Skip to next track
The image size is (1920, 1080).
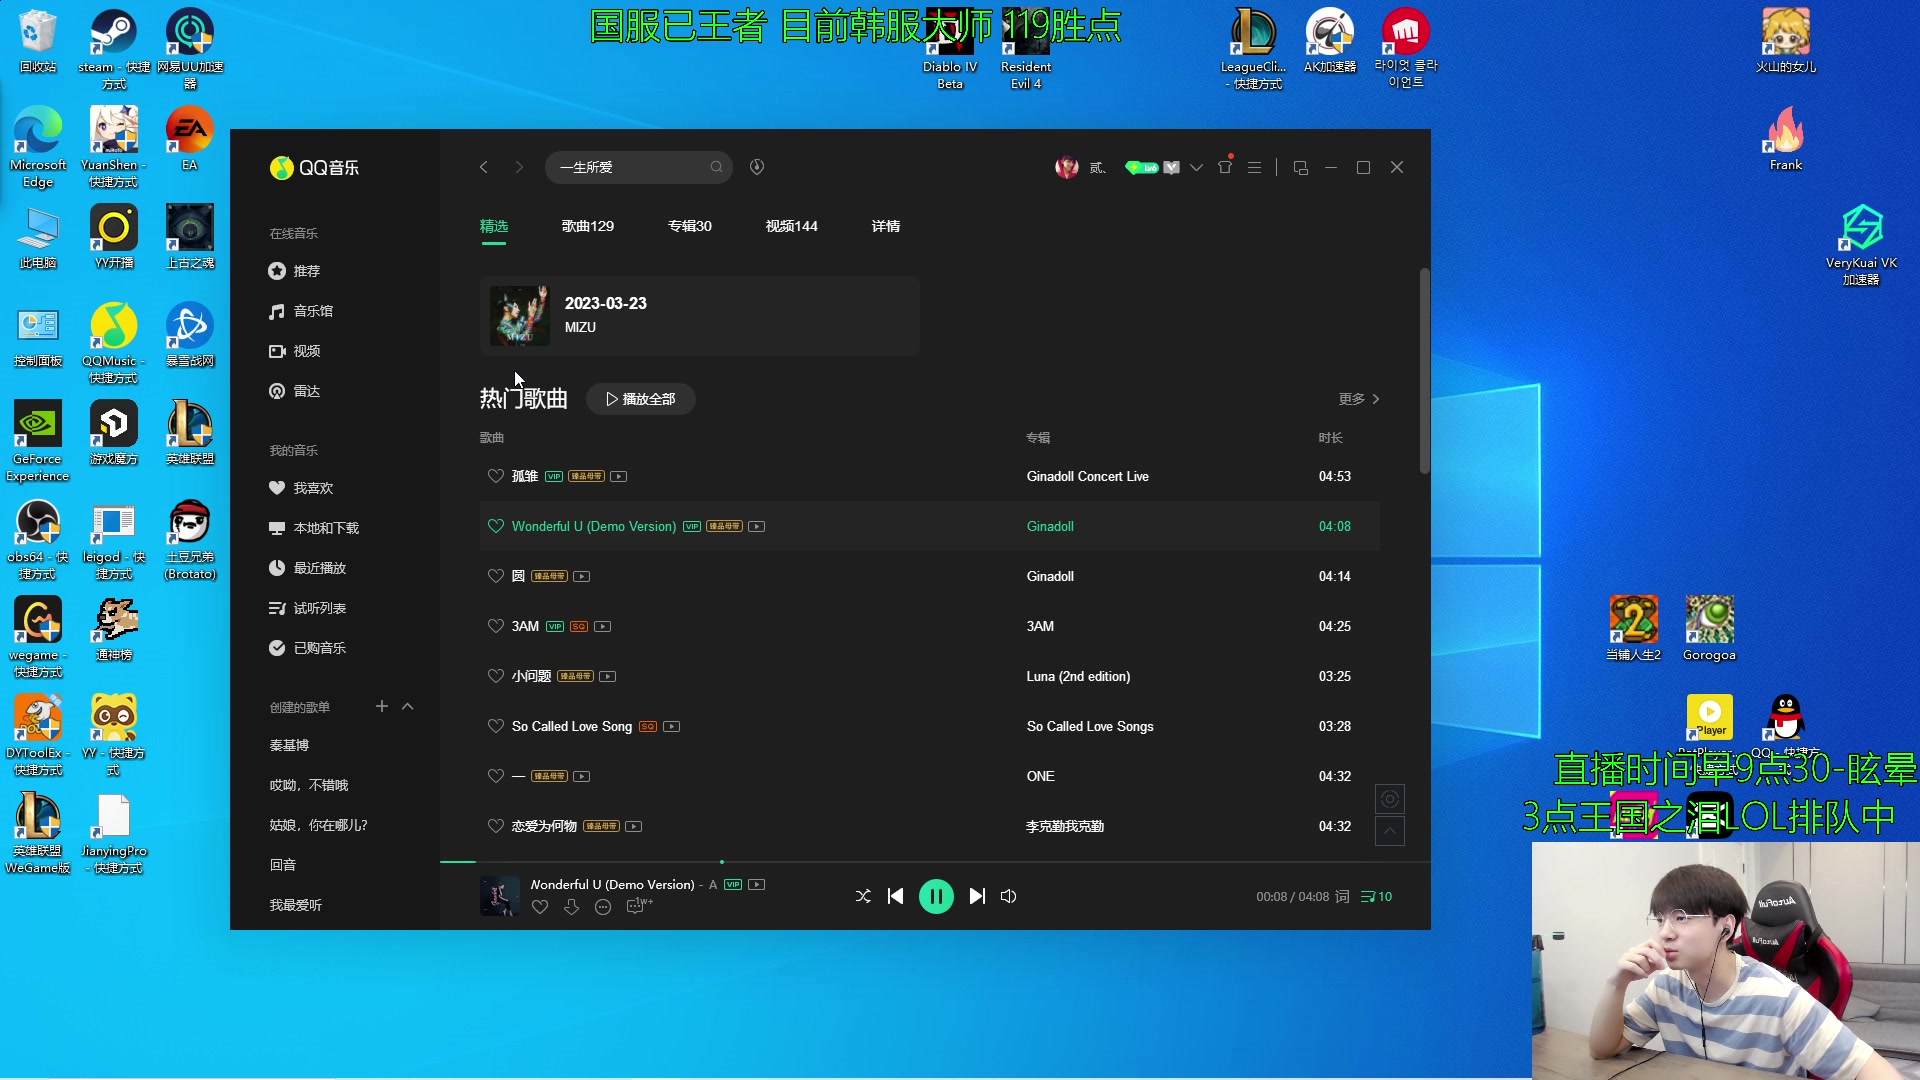click(977, 896)
